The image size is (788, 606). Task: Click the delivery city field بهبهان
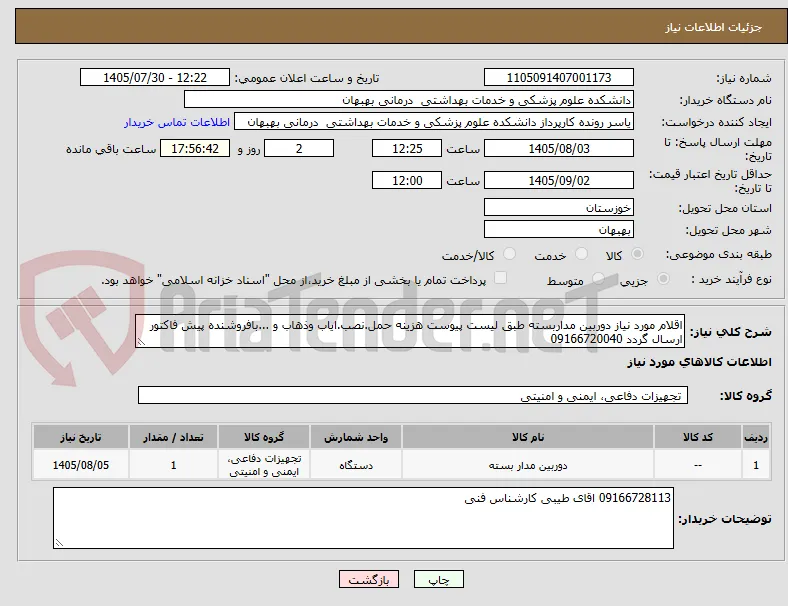click(x=558, y=229)
